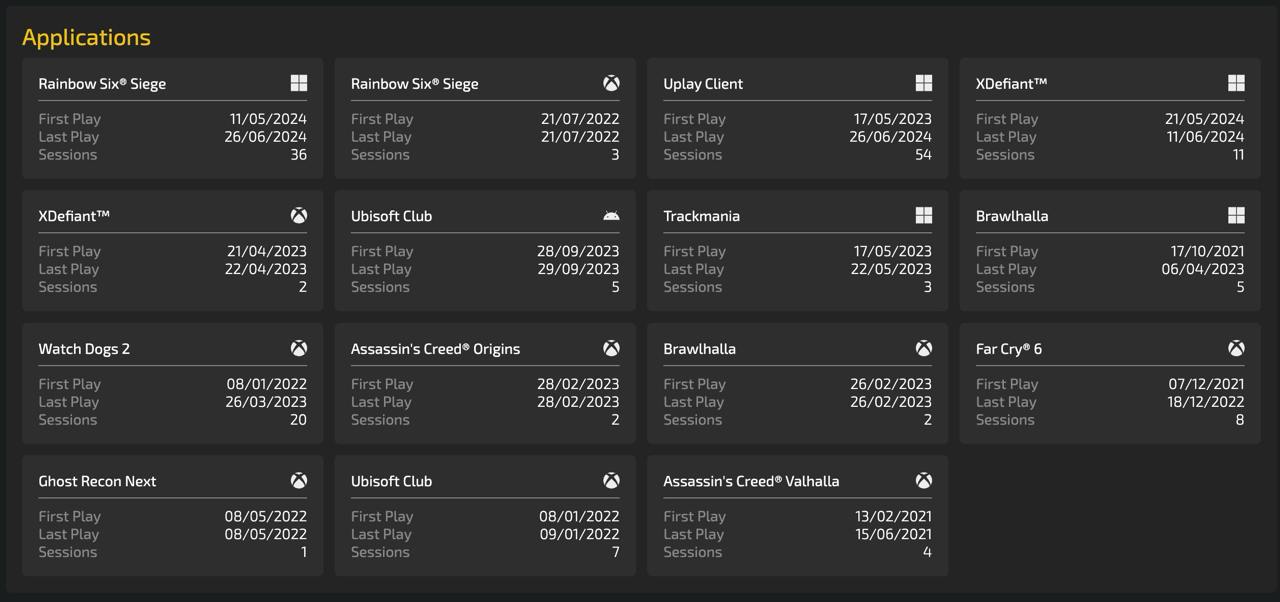Select the Xbox icon on the Brawlhalla card
The width and height of the screenshot is (1280, 602).
click(x=923, y=348)
